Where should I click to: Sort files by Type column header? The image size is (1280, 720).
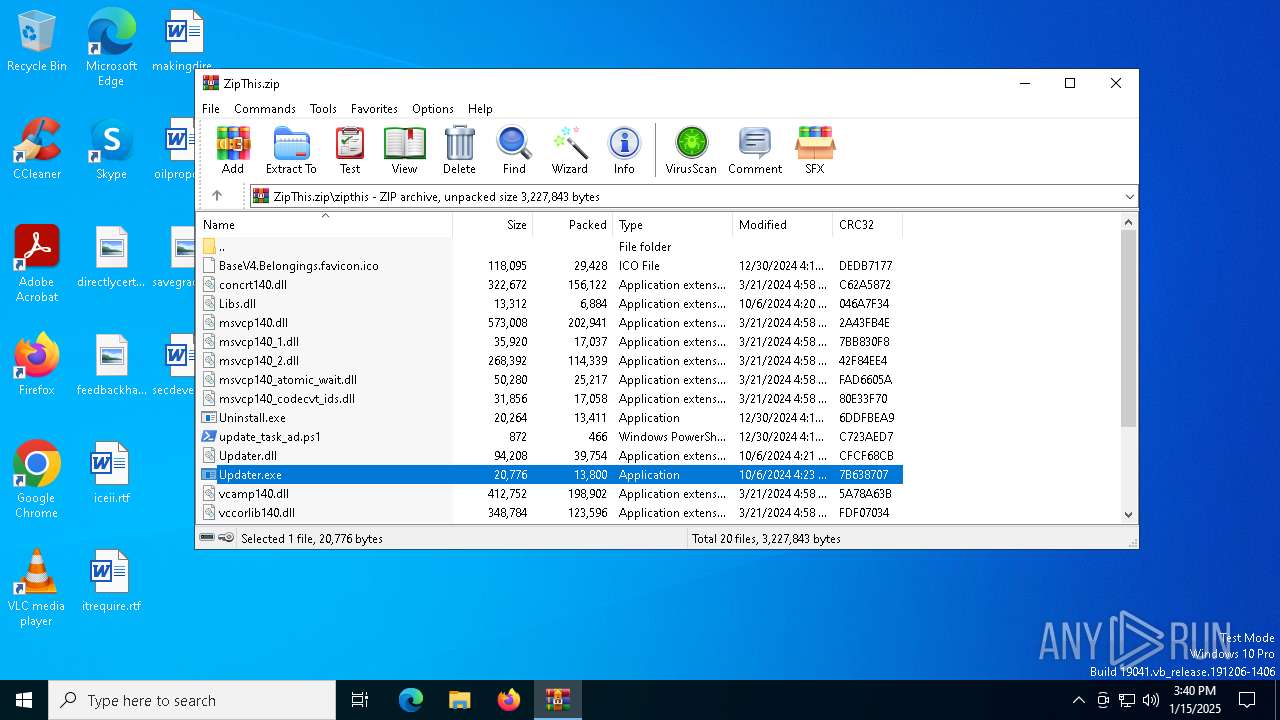[x=673, y=225]
